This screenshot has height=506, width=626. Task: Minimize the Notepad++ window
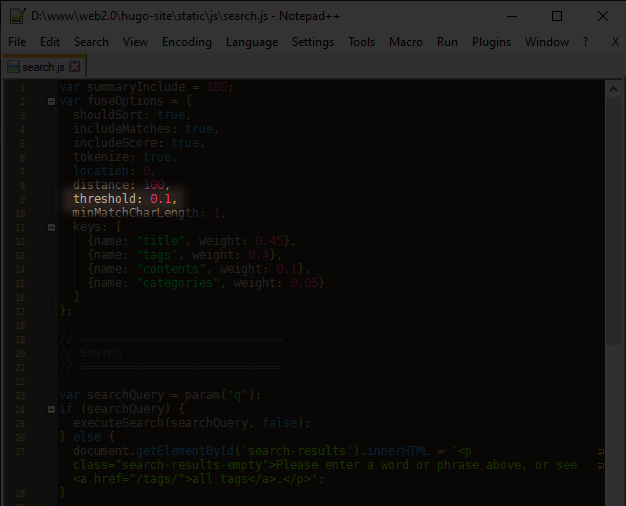coord(511,16)
